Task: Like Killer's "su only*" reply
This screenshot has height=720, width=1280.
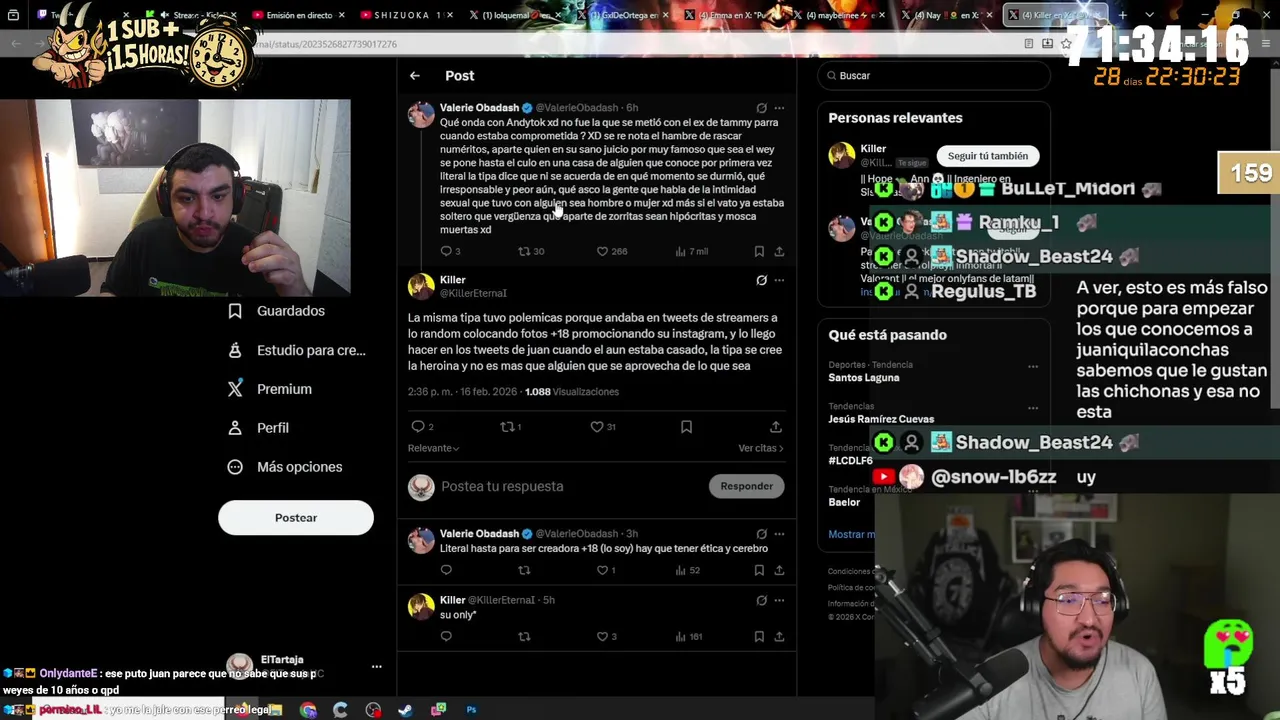Action: (x=606, y=636)
